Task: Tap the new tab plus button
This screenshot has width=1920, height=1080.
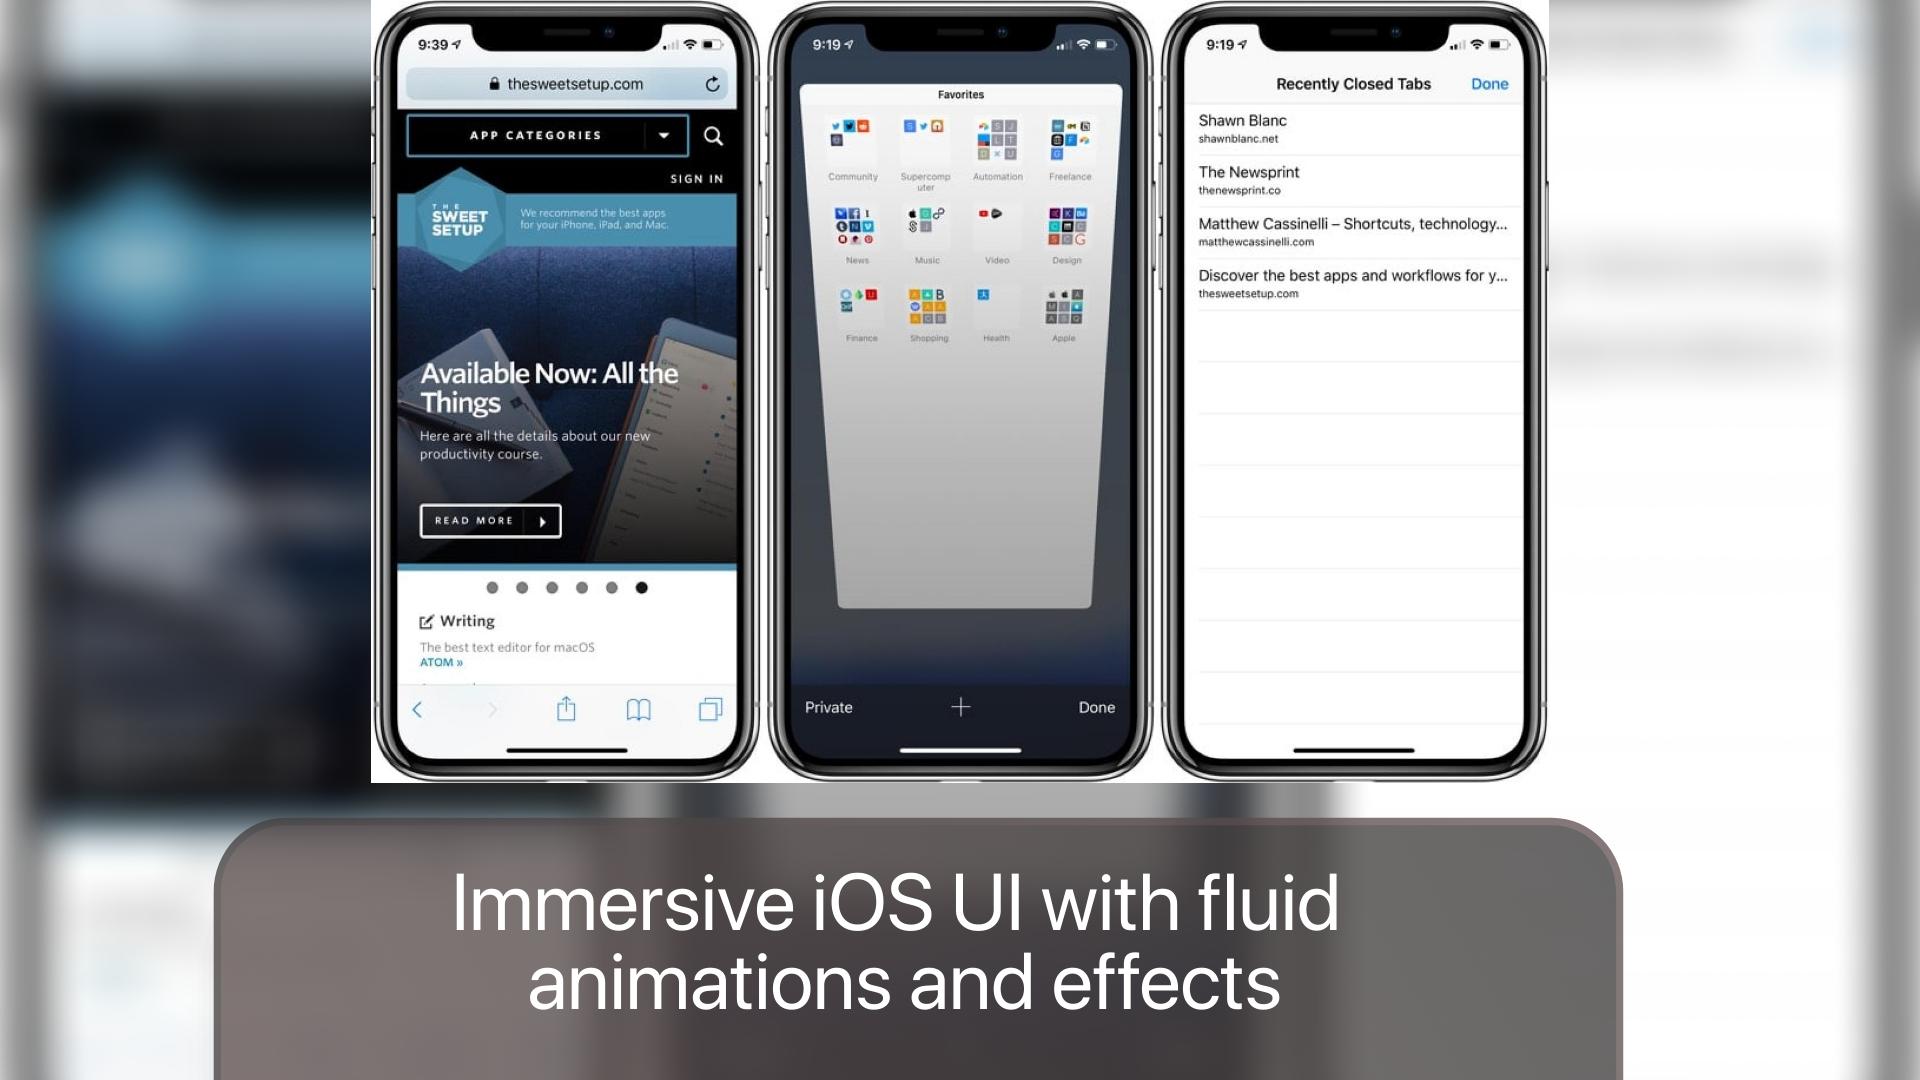Action: pyautogui.click(x=959, y=707)
